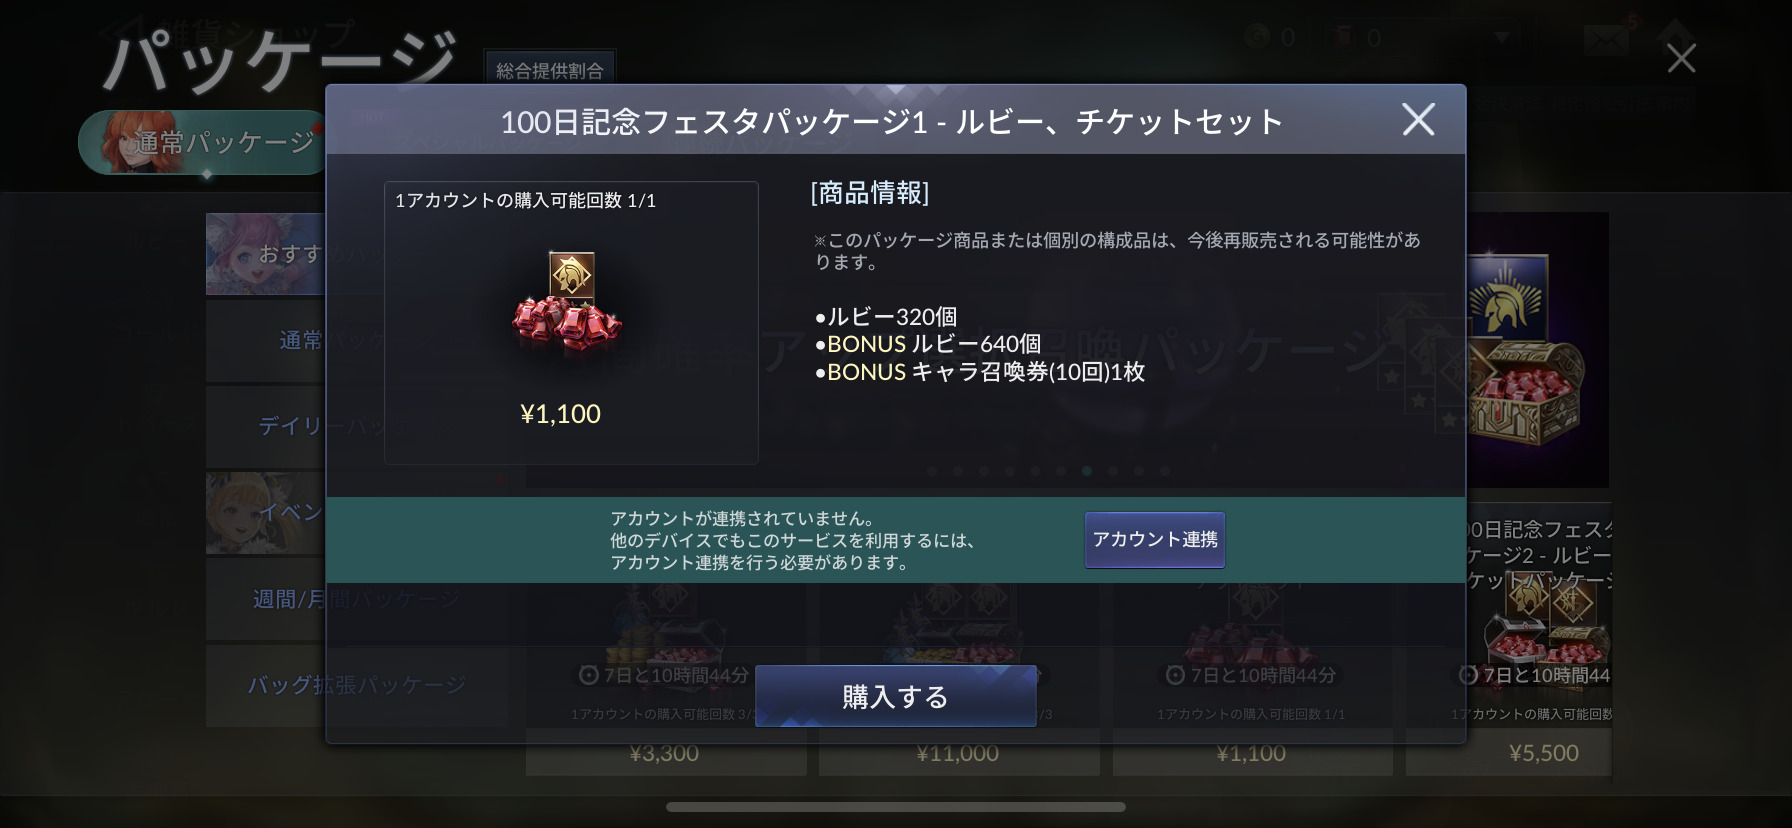Click the ¥11,000 package price button
The width and height of the screenshot is (1792, 828).
point(958,754)
